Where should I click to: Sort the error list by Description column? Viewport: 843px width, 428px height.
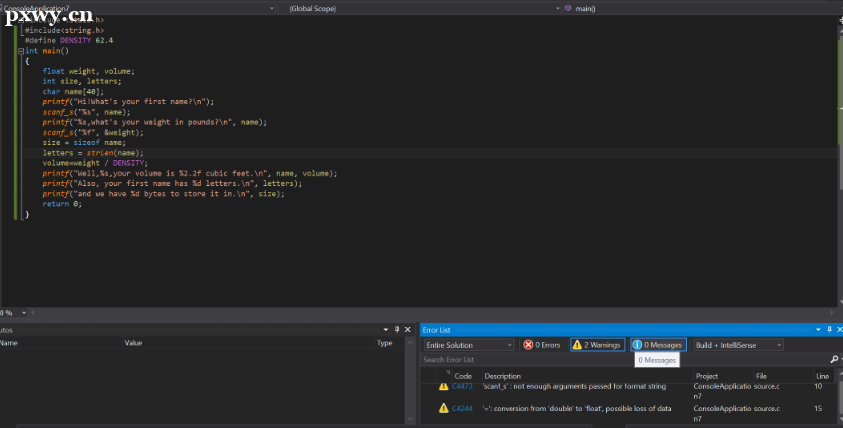[503, 376]
